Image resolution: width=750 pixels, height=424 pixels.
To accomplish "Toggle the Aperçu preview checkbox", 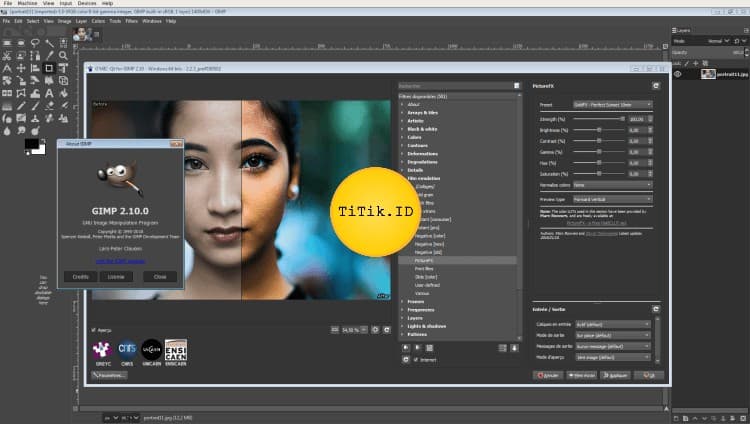I will click(x=95, y=329).
